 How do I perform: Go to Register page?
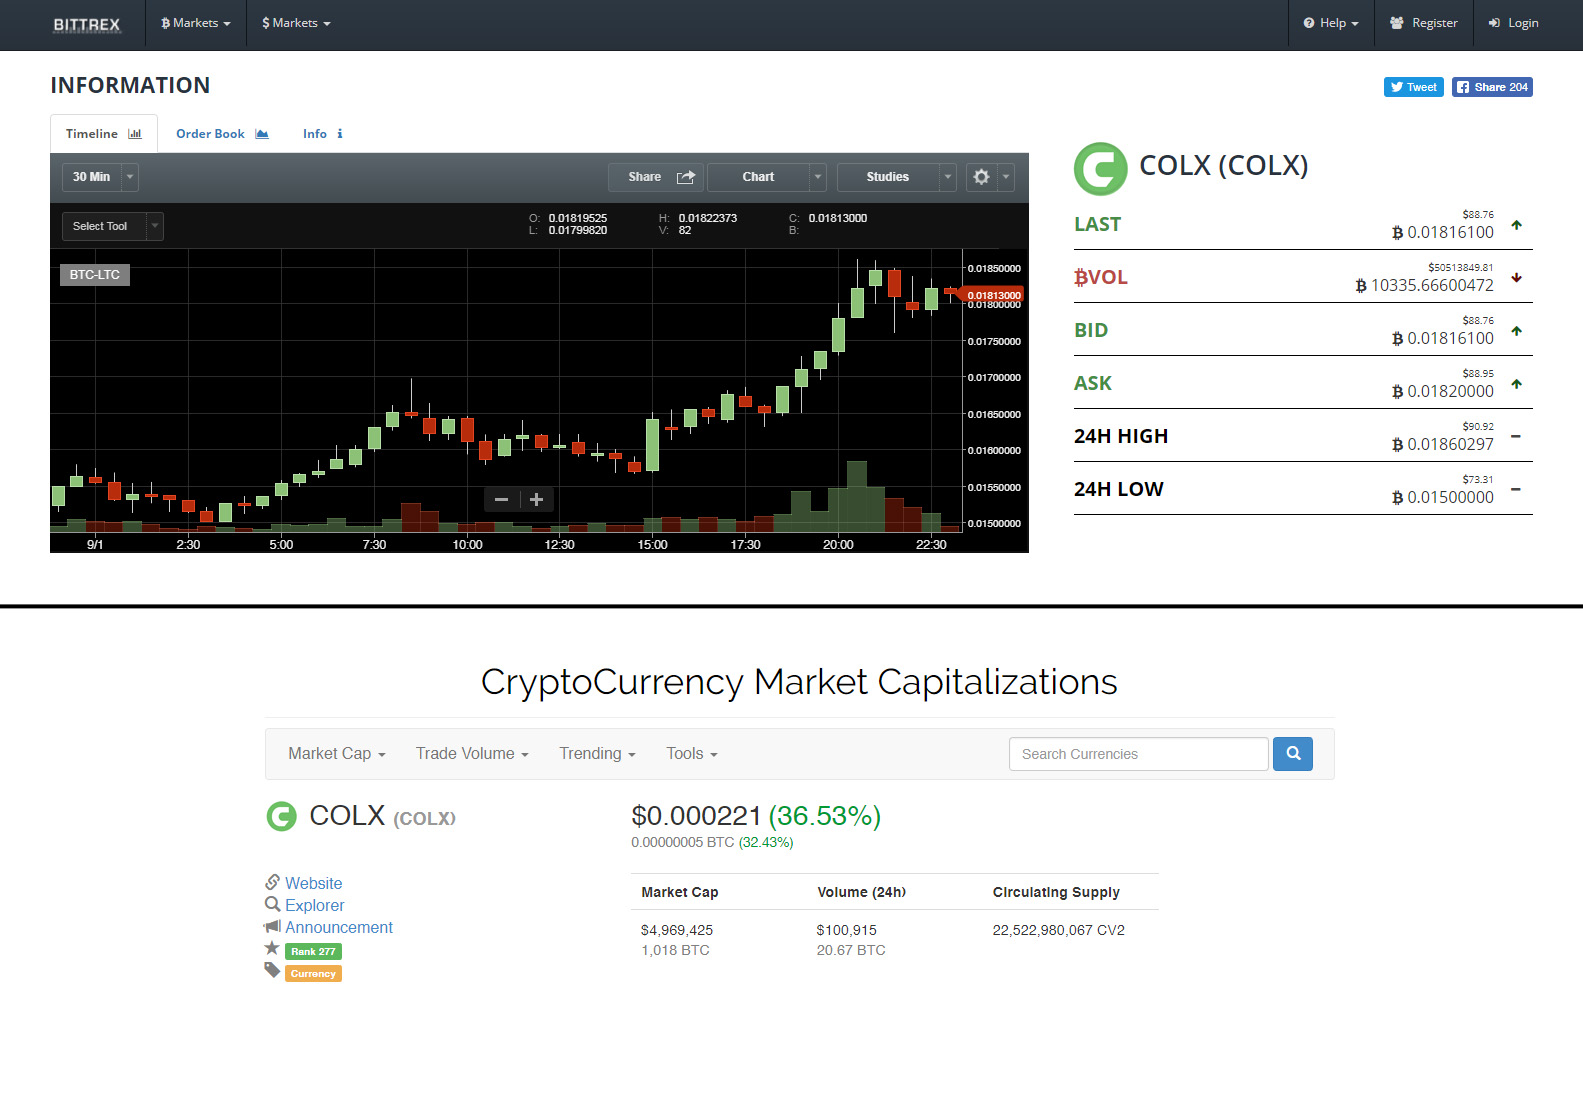[x=1424, y=23]
